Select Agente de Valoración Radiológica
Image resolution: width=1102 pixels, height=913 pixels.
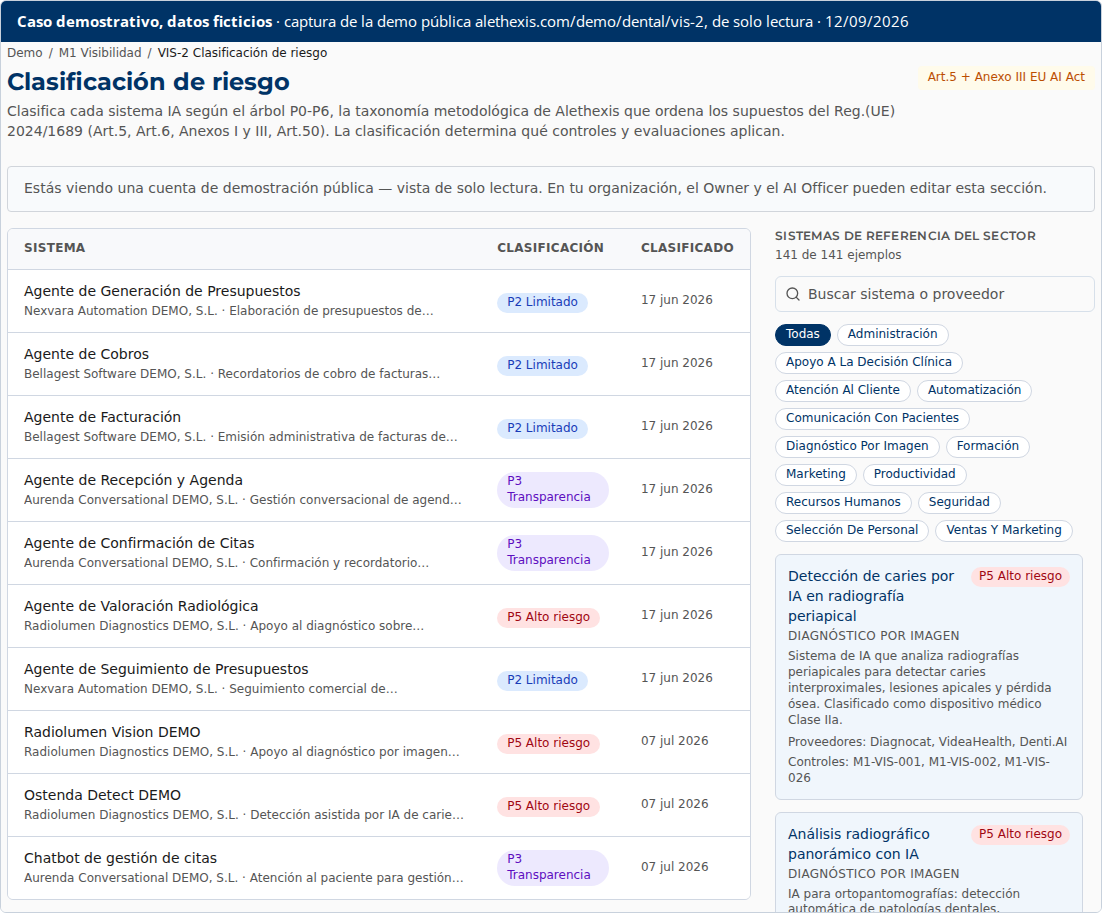click(x=379, y=616)
